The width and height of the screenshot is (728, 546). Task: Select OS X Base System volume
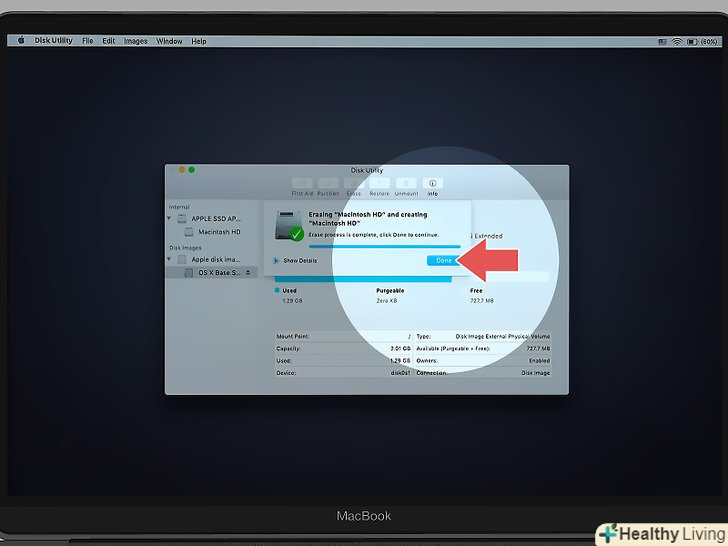(211, 273)
